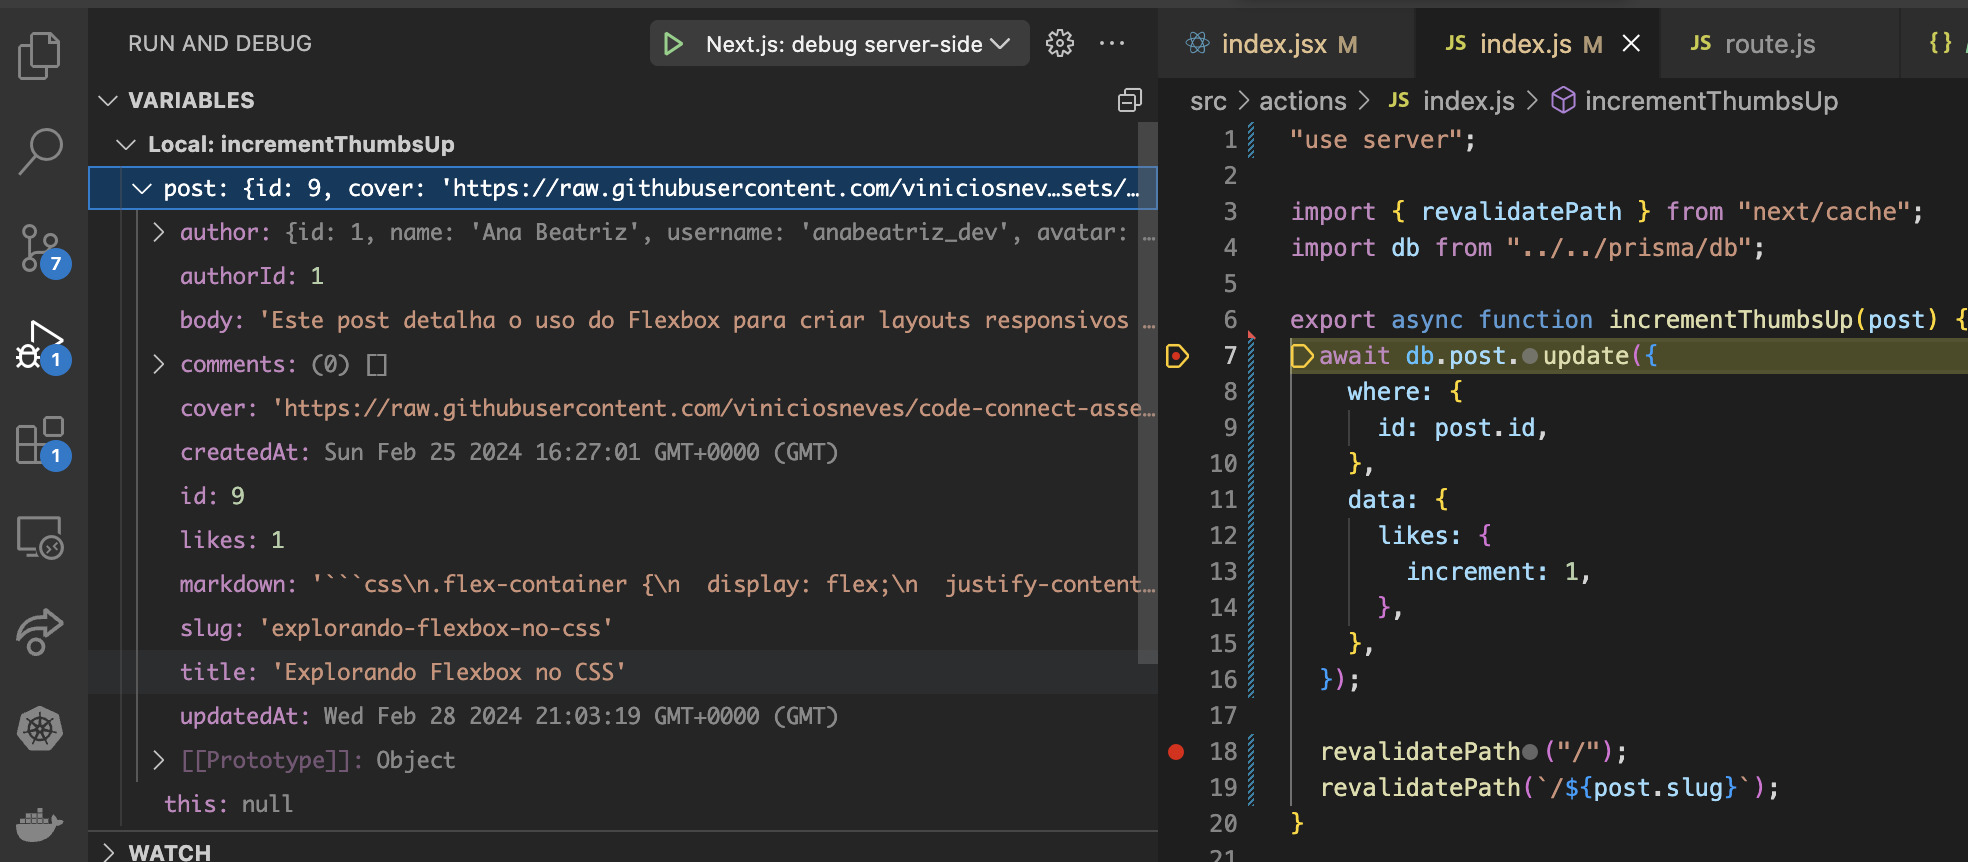Click the variables panel vertical scrollbar
The width and height of the screenshot is (1968, 862).
pyautogui.click(x=1148, y=393)
